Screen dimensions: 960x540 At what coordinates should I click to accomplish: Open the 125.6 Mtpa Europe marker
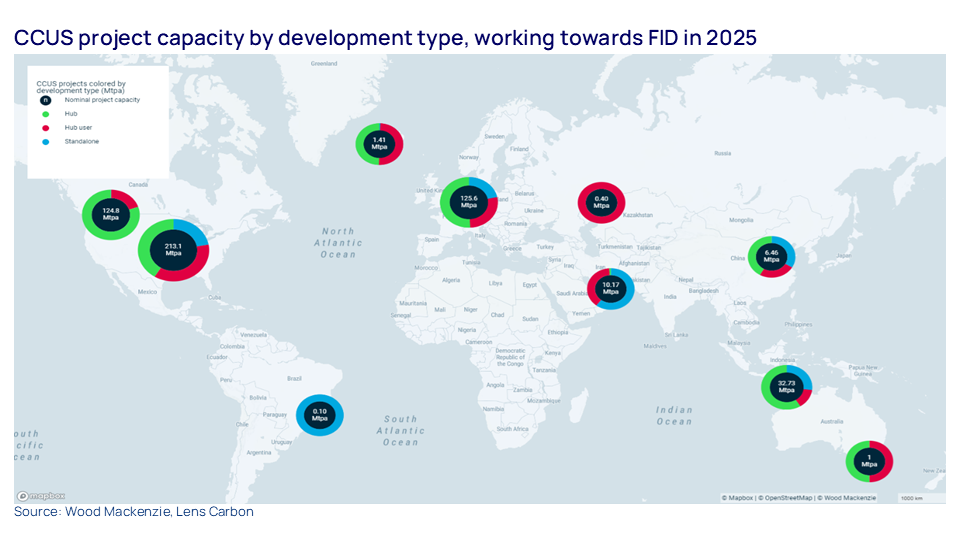pyautogui.click(x=469, y=201)
